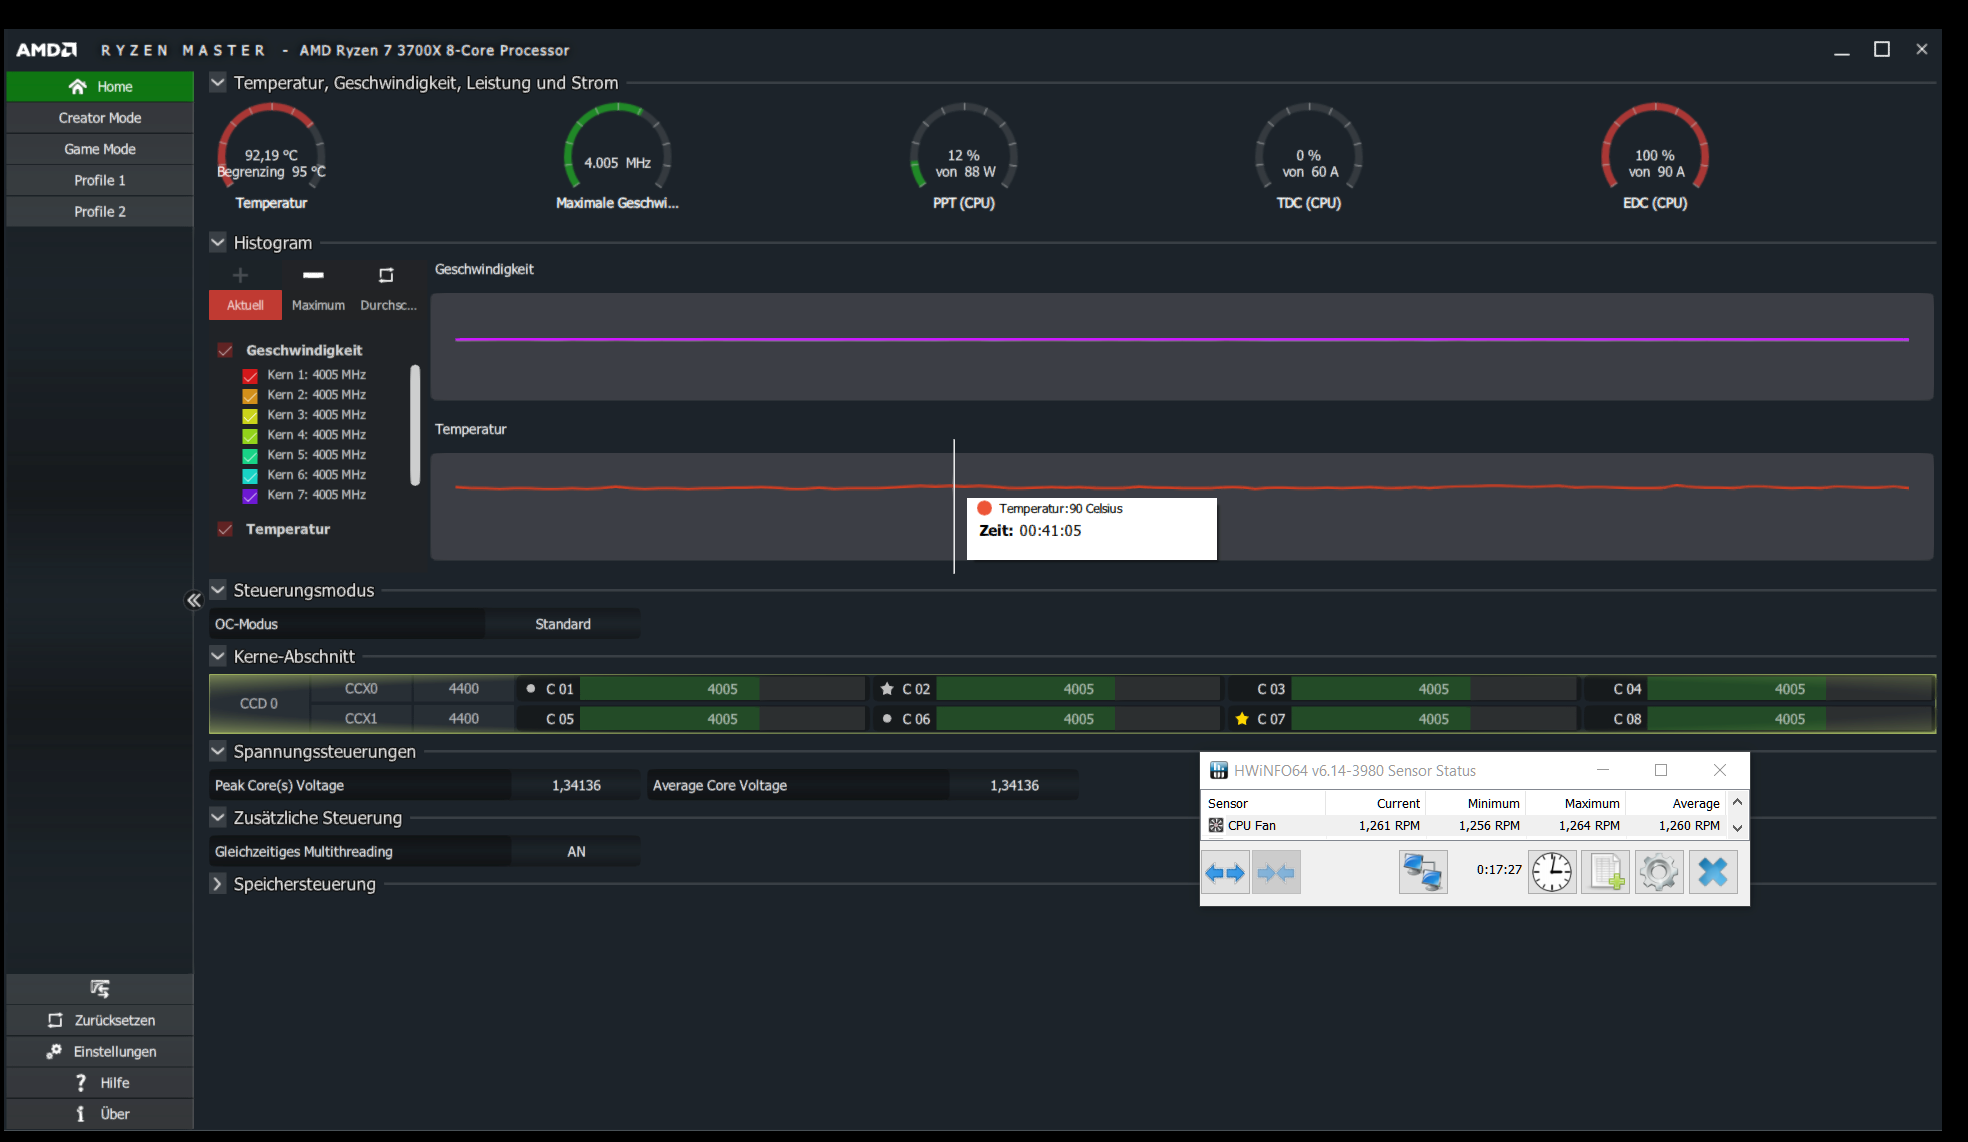Uncheck the Kern 1 speed checkbox
Image resolution: width=1968 pixels, height=1142 pixels.
(250, 376)
